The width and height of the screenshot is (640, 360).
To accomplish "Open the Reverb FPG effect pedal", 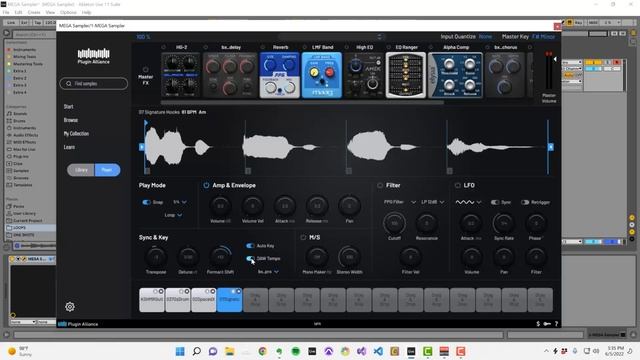I will [x=280, y=75].
